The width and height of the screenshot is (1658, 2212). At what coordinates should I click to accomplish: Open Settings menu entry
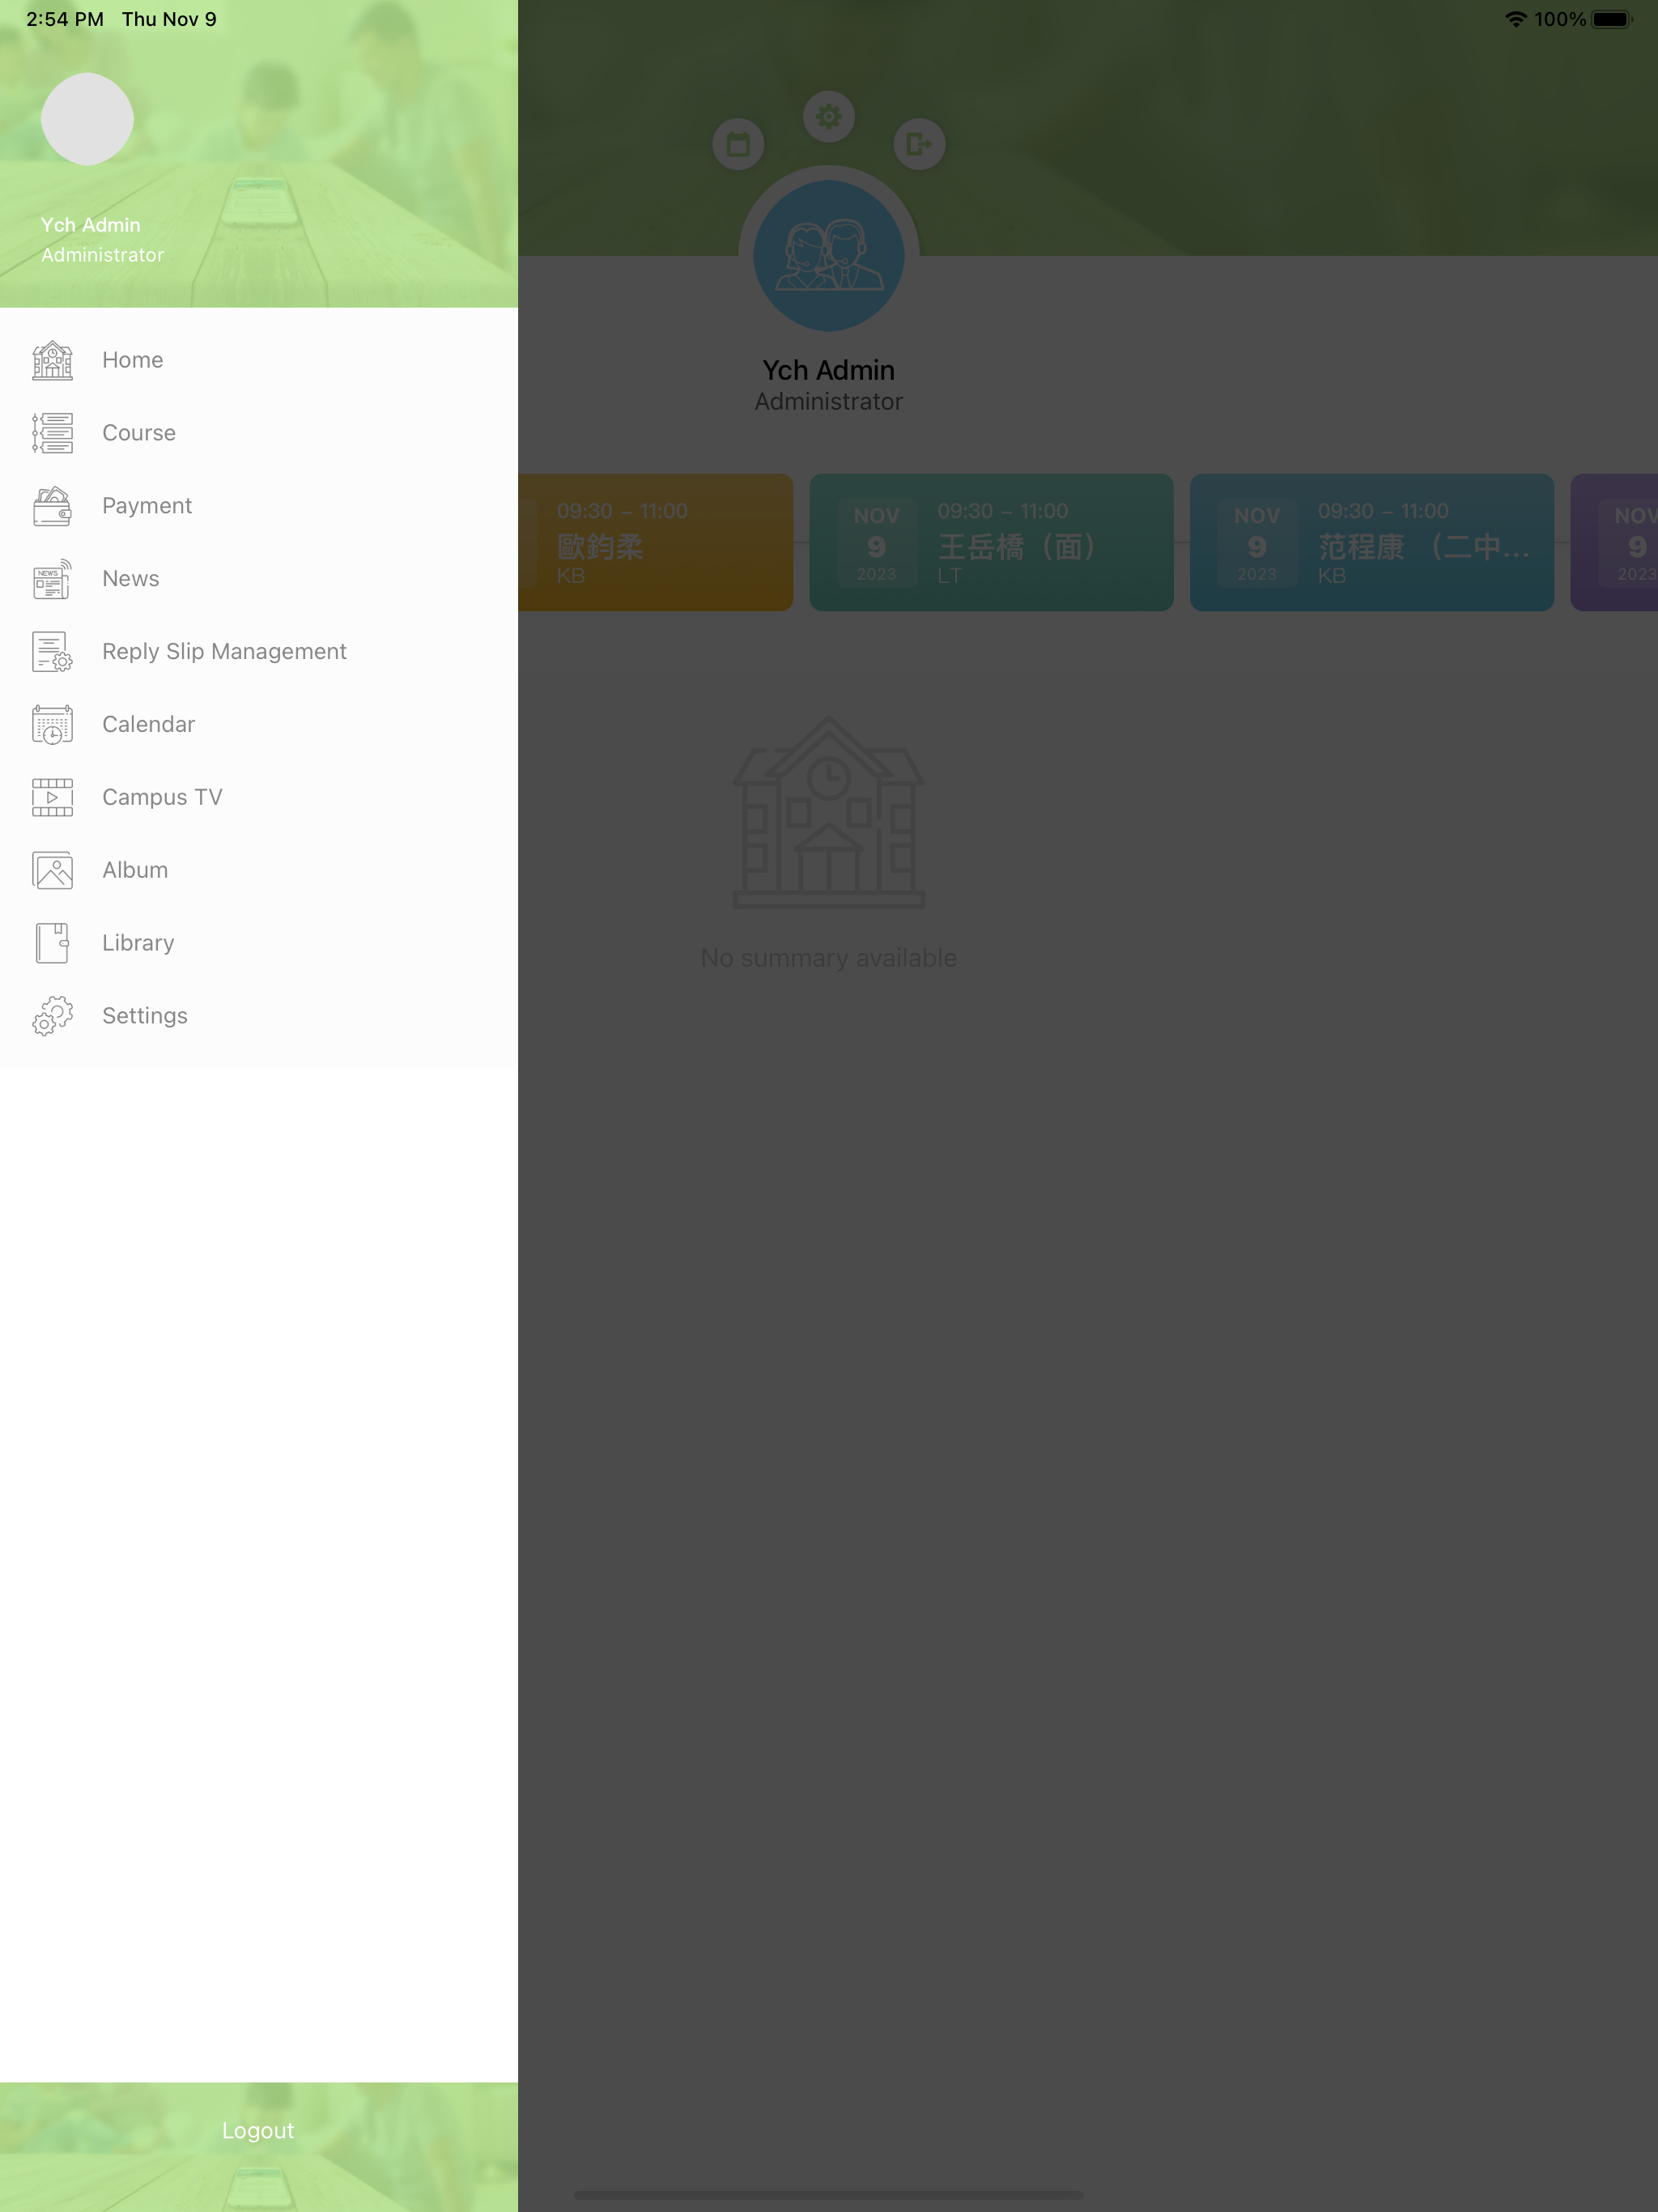(x=259, y=1016)
